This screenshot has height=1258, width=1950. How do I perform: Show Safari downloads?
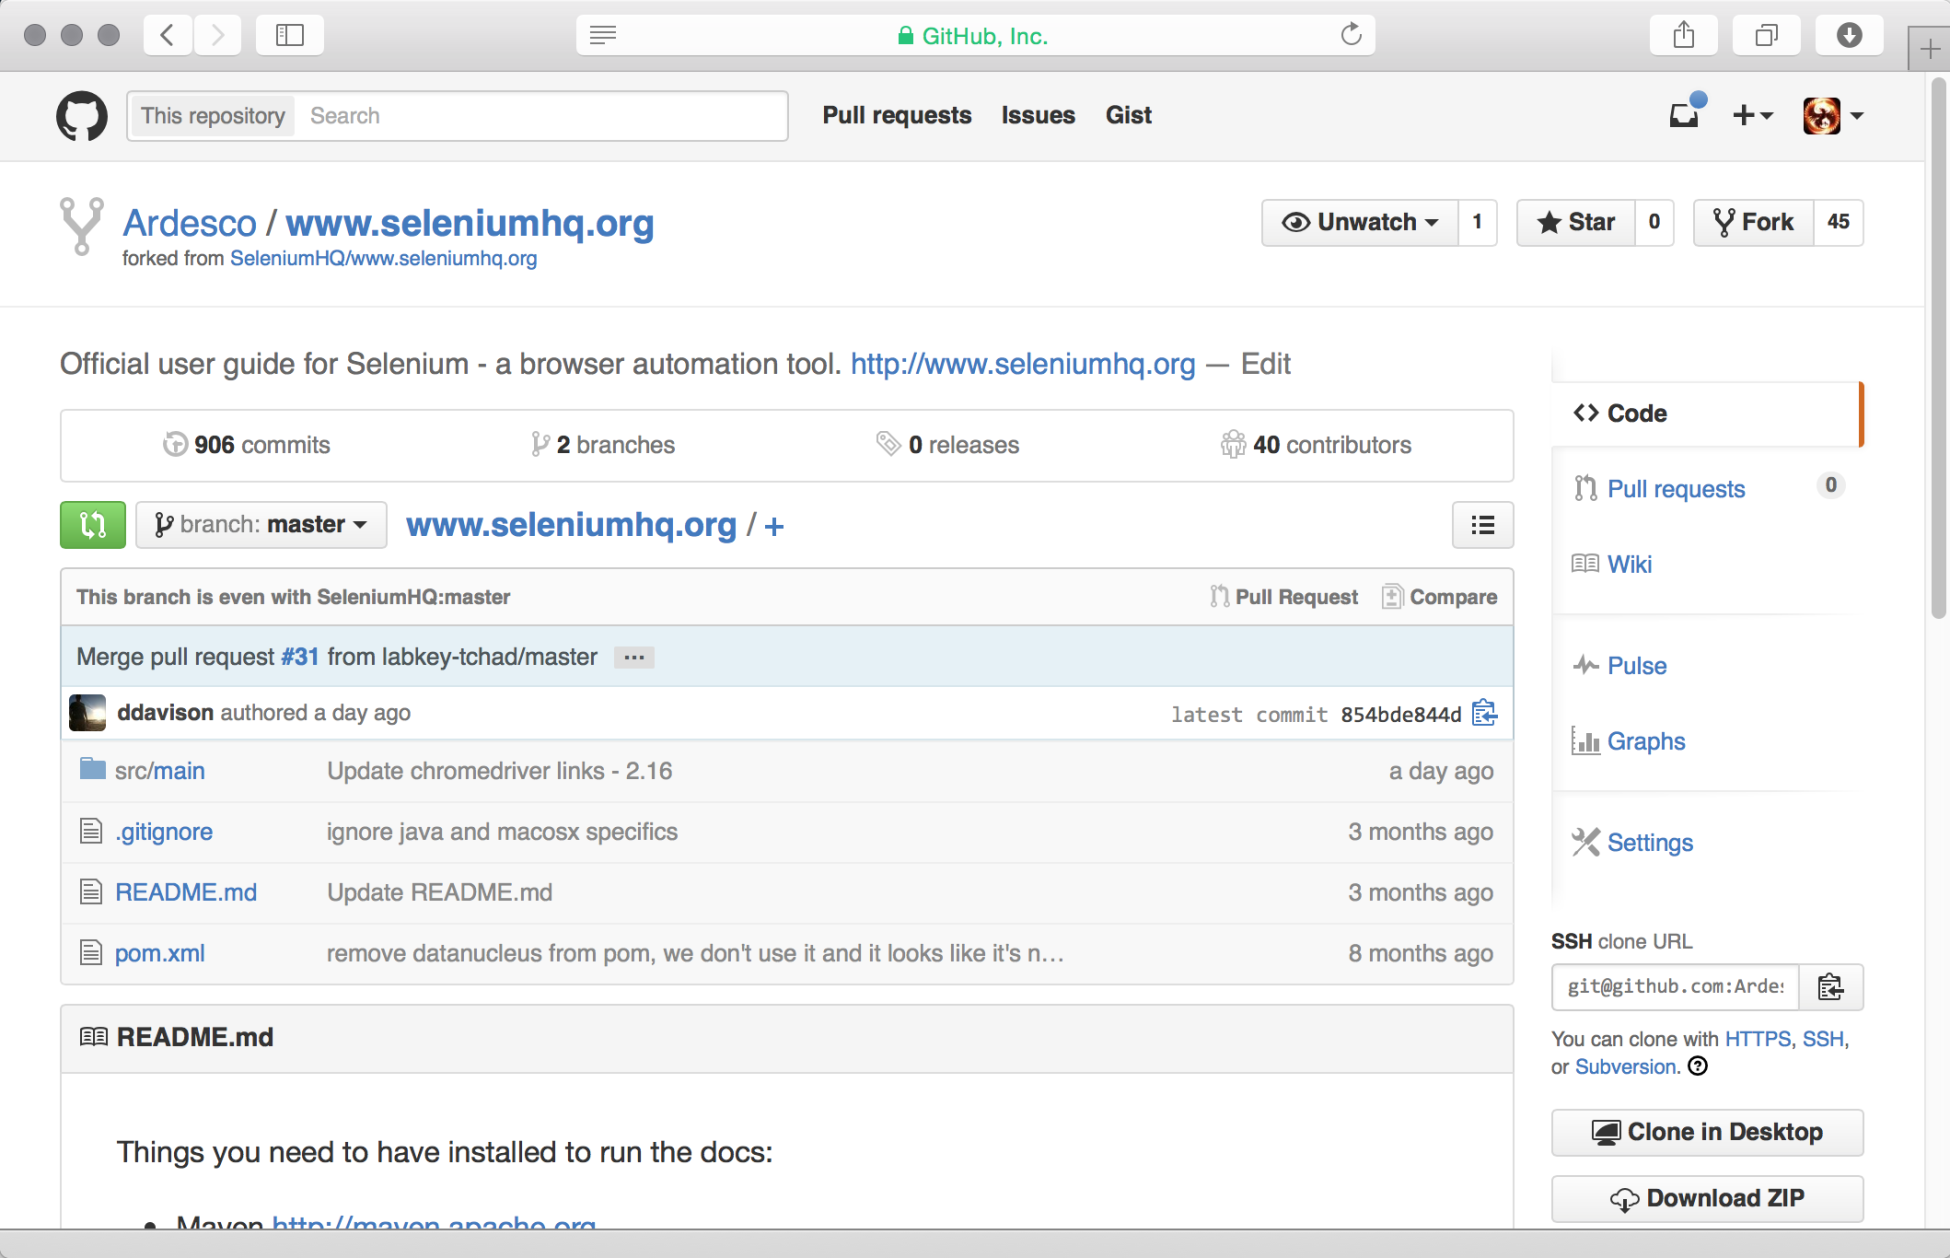(x=1850, y=36)
